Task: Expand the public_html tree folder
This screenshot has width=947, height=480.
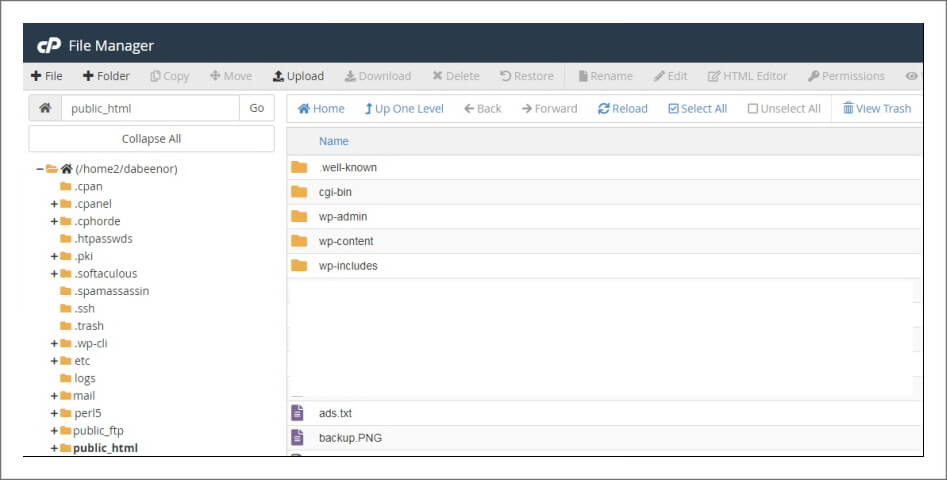Action: click(x=54, y=448)
